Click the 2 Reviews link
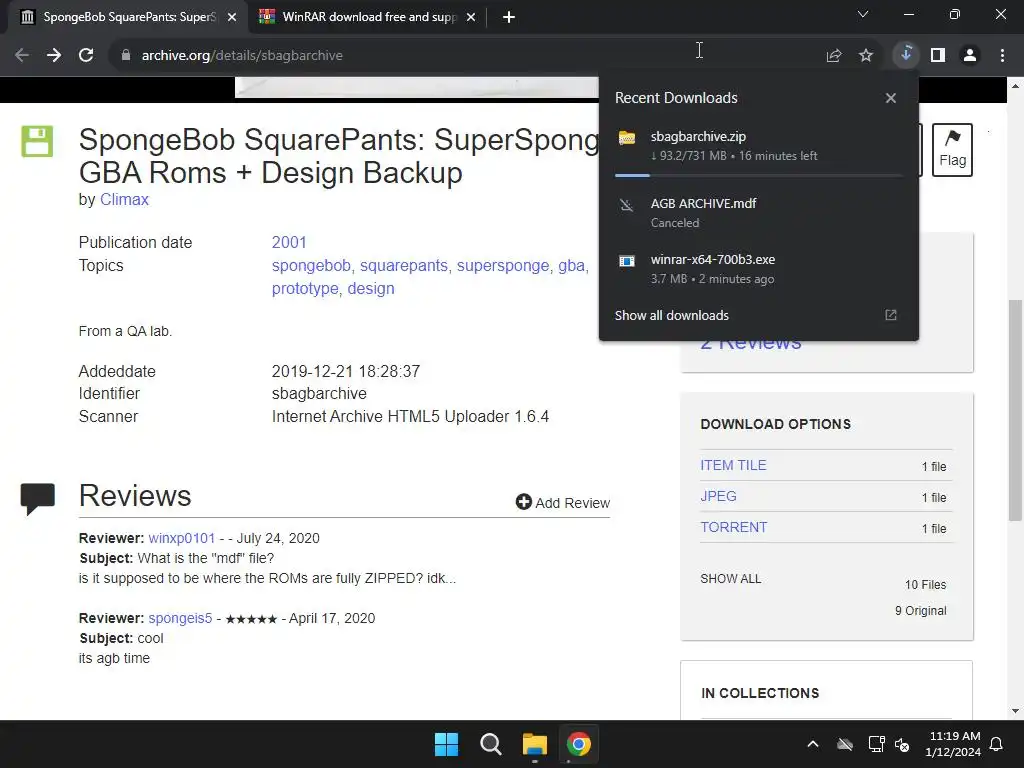The height and width of the screenshot is (768, 1024). click(x=751, y=345)
